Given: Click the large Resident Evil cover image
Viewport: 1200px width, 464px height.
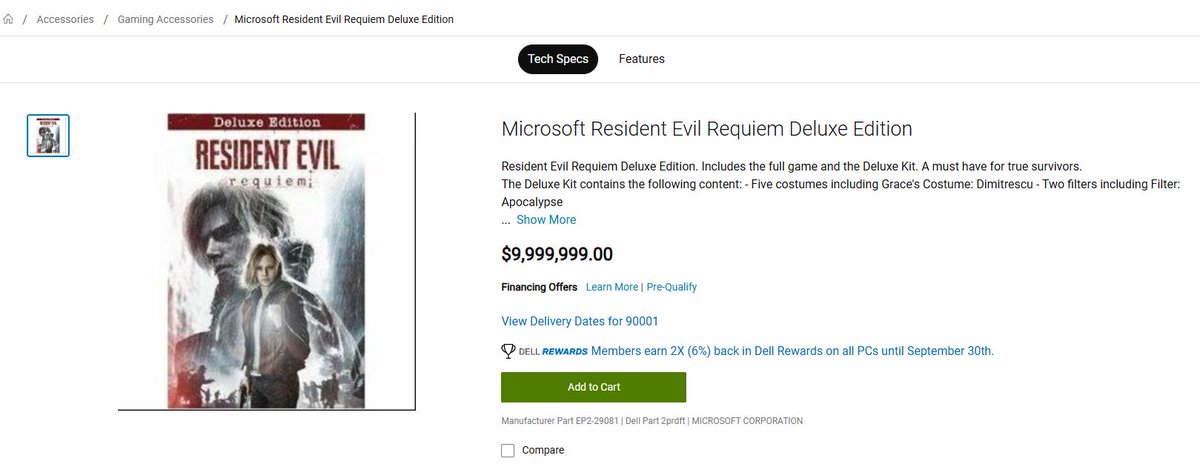Looking at the screenshot, I should click(266, 261).
